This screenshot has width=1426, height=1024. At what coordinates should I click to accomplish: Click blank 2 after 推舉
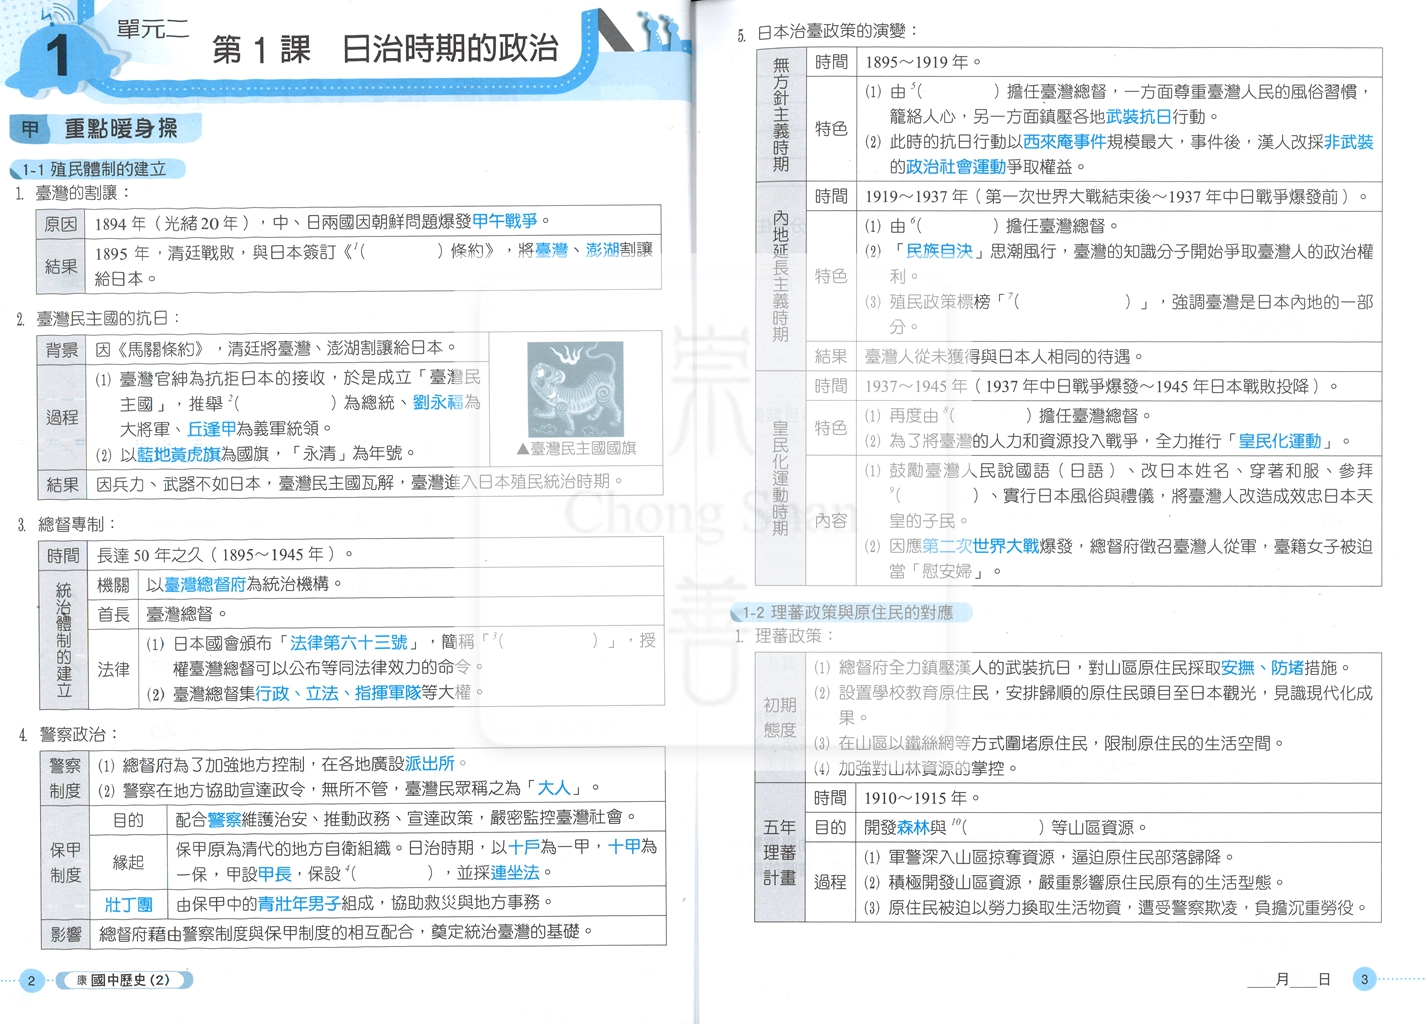click(283, 402)
